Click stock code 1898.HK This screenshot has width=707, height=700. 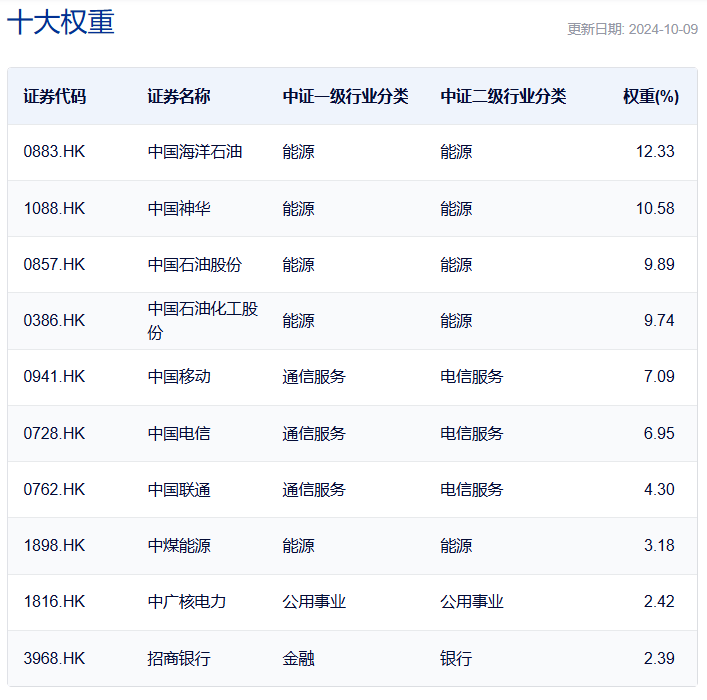click(55, 545)
